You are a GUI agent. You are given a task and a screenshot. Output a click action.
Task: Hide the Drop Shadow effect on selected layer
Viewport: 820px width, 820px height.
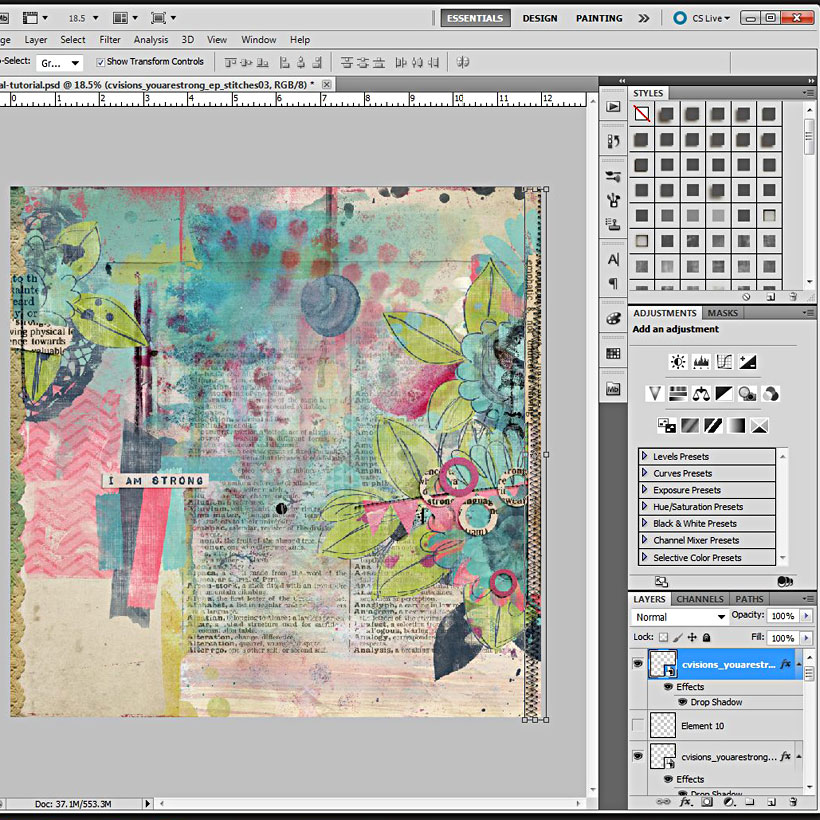pyautogui.click(x=682, y=702)
